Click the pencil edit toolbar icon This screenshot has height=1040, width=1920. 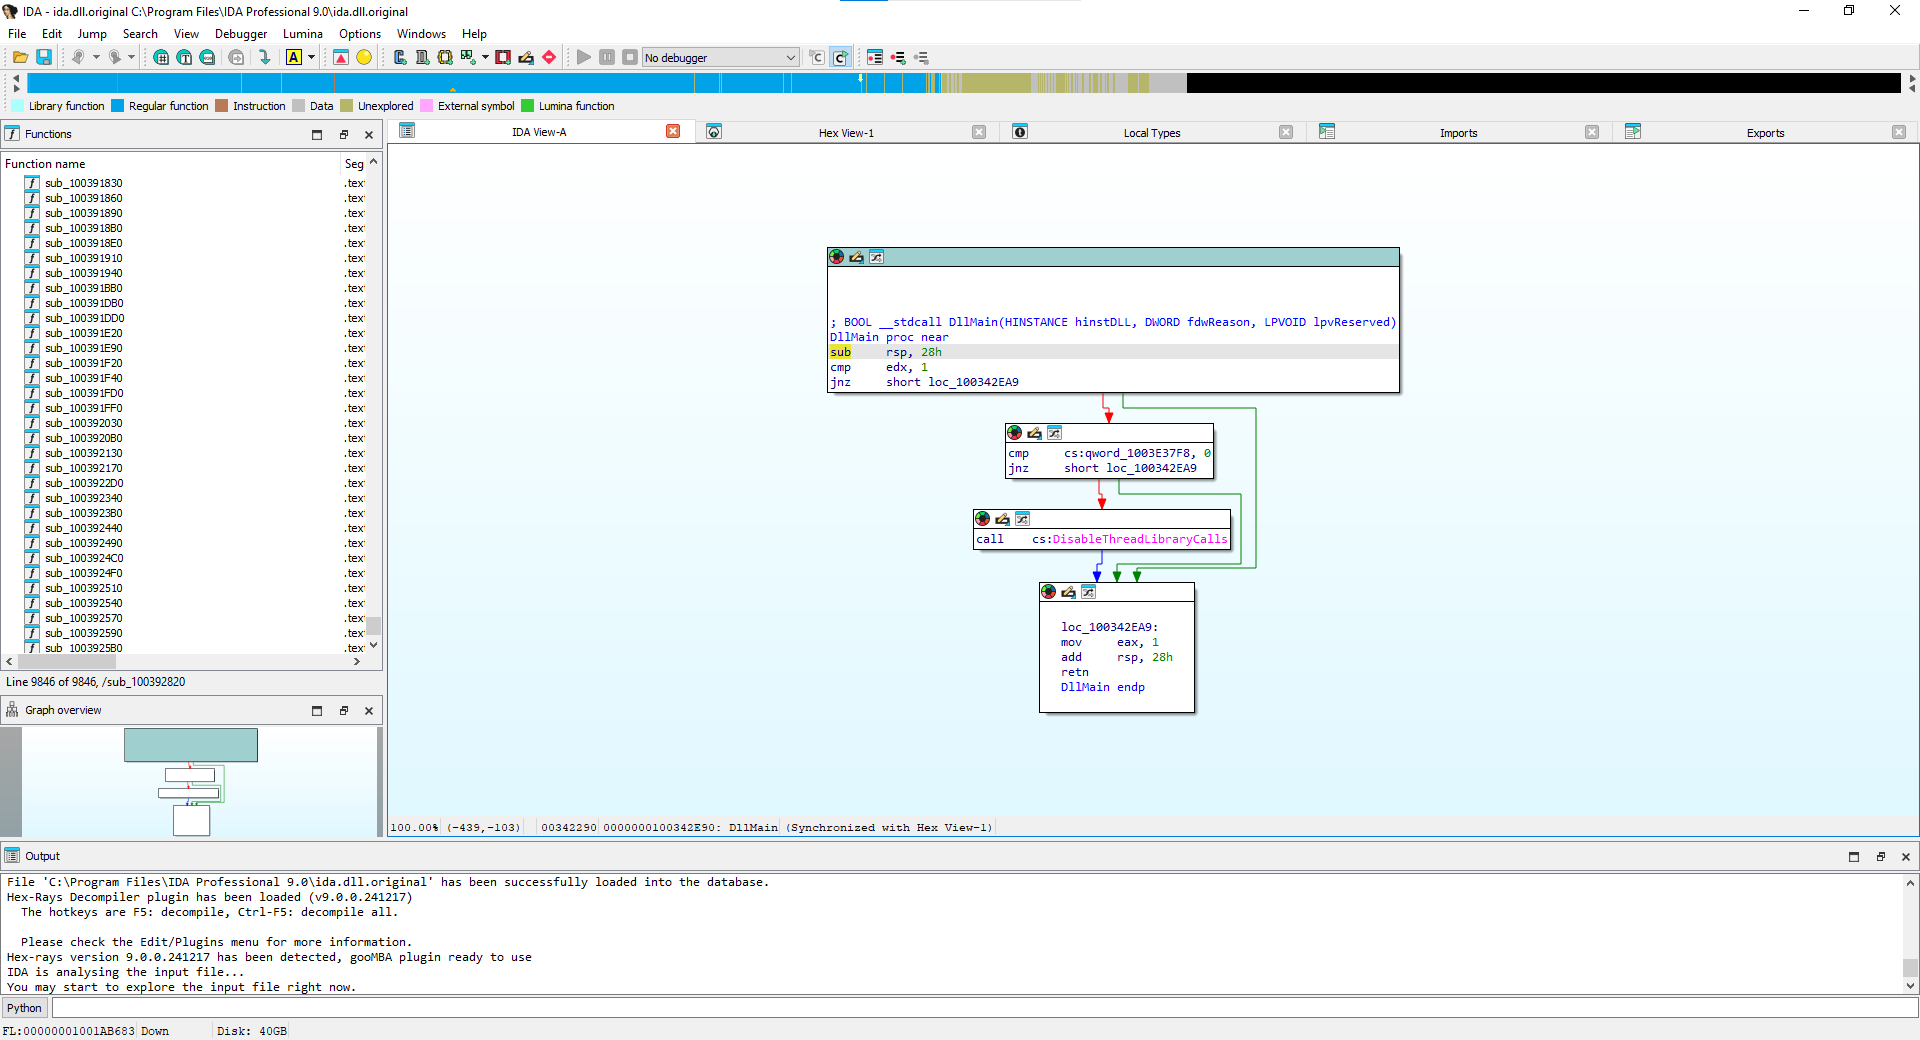point(526,57)
